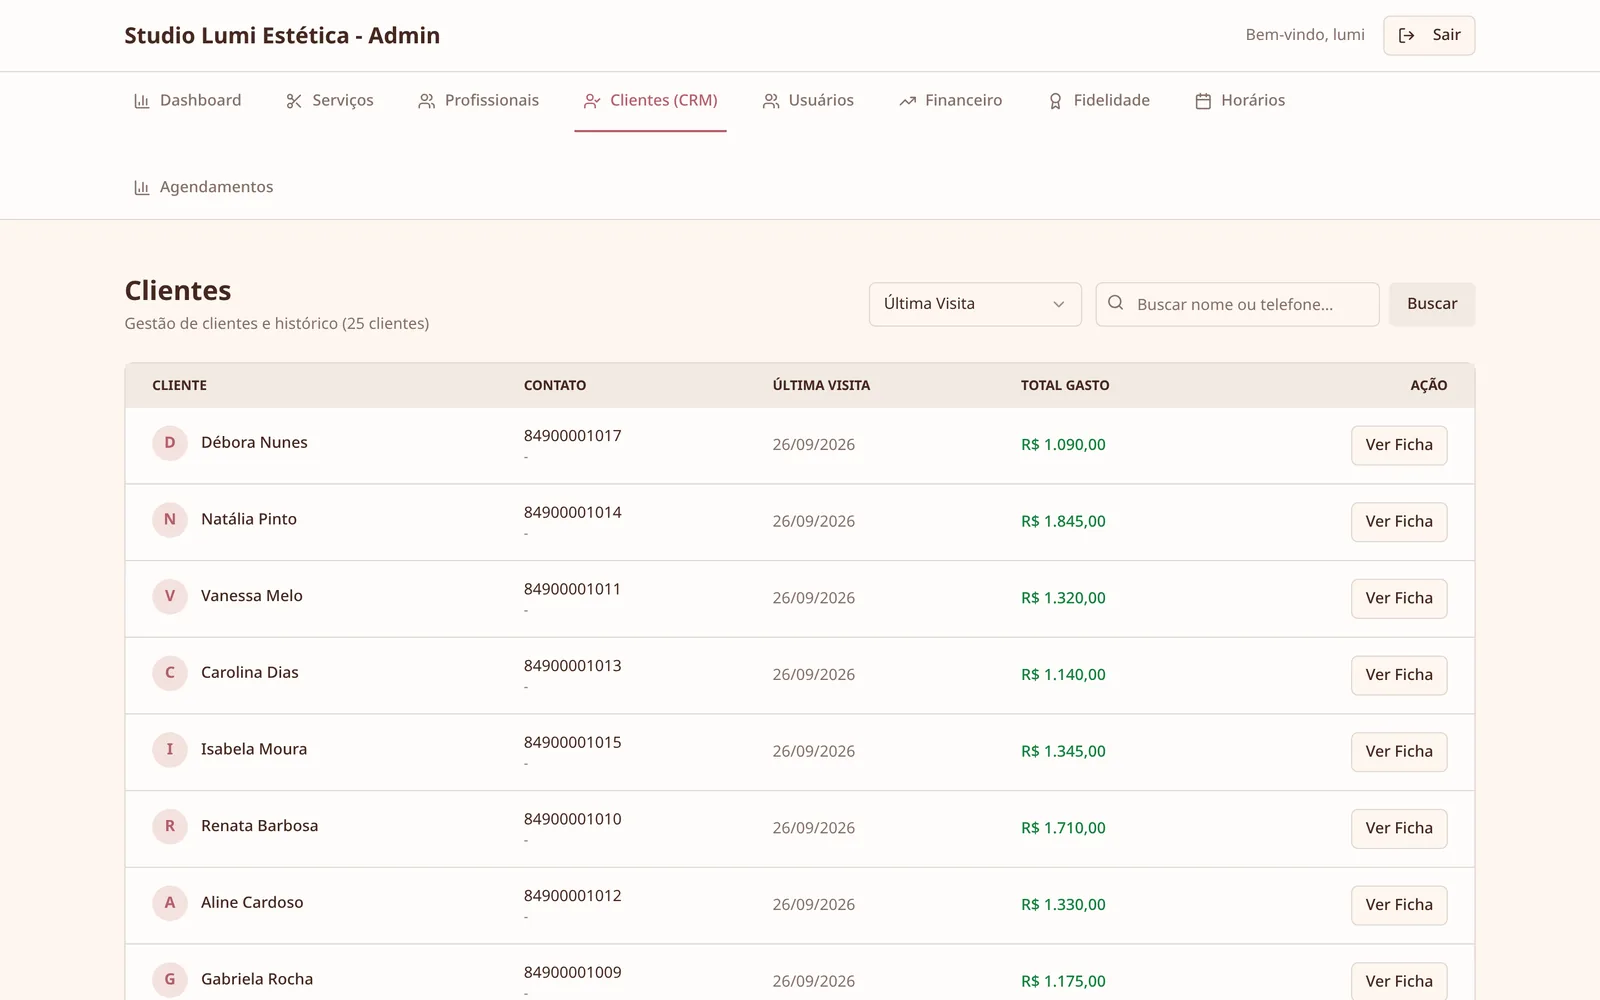Click the Clientes (CRM) user-check icon
The image size is (1600, 1000).
point(592,101)
